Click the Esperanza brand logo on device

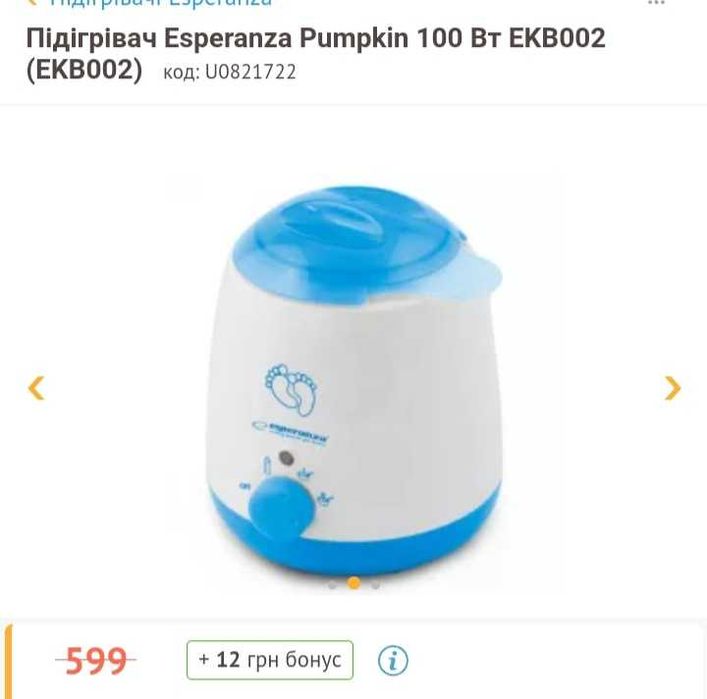290,433
